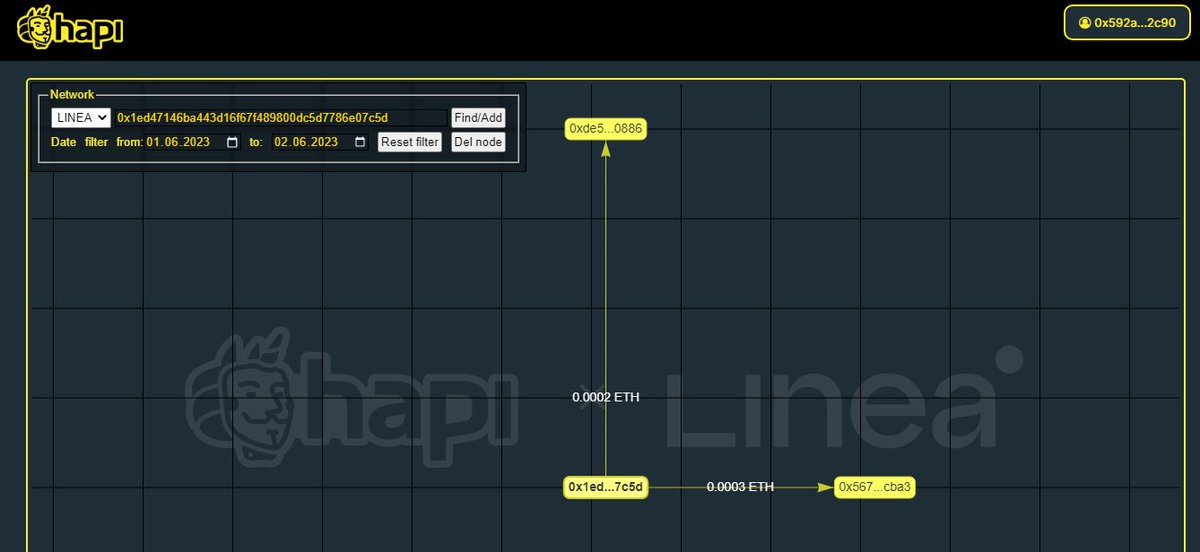Click the Find/Add button

[478, 118]
